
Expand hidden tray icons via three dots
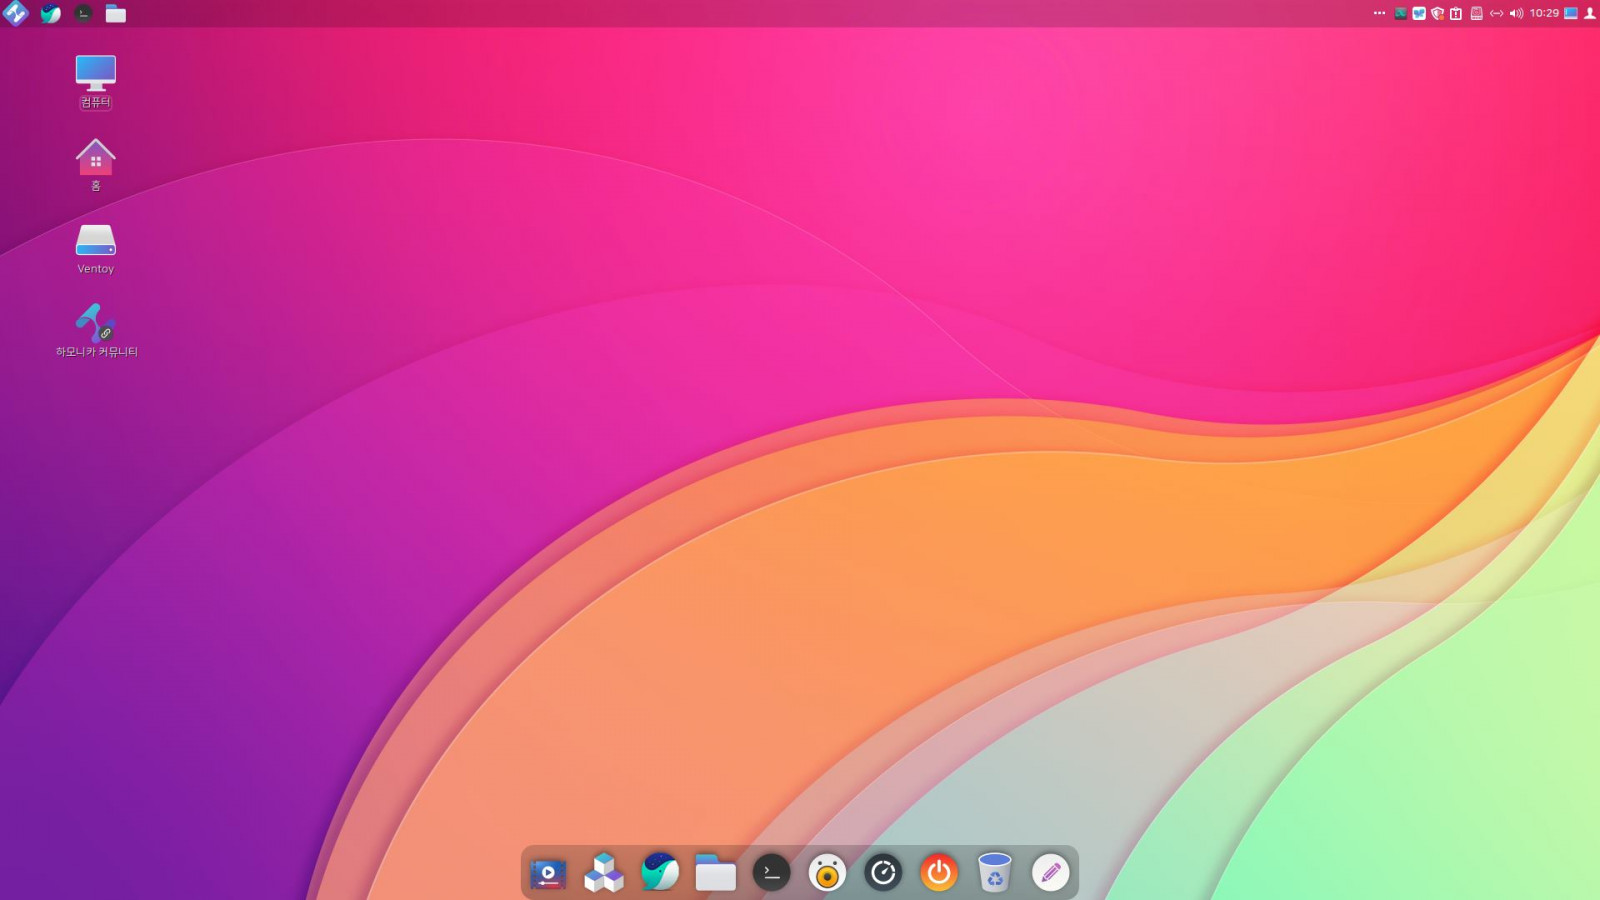(1380, 13)
